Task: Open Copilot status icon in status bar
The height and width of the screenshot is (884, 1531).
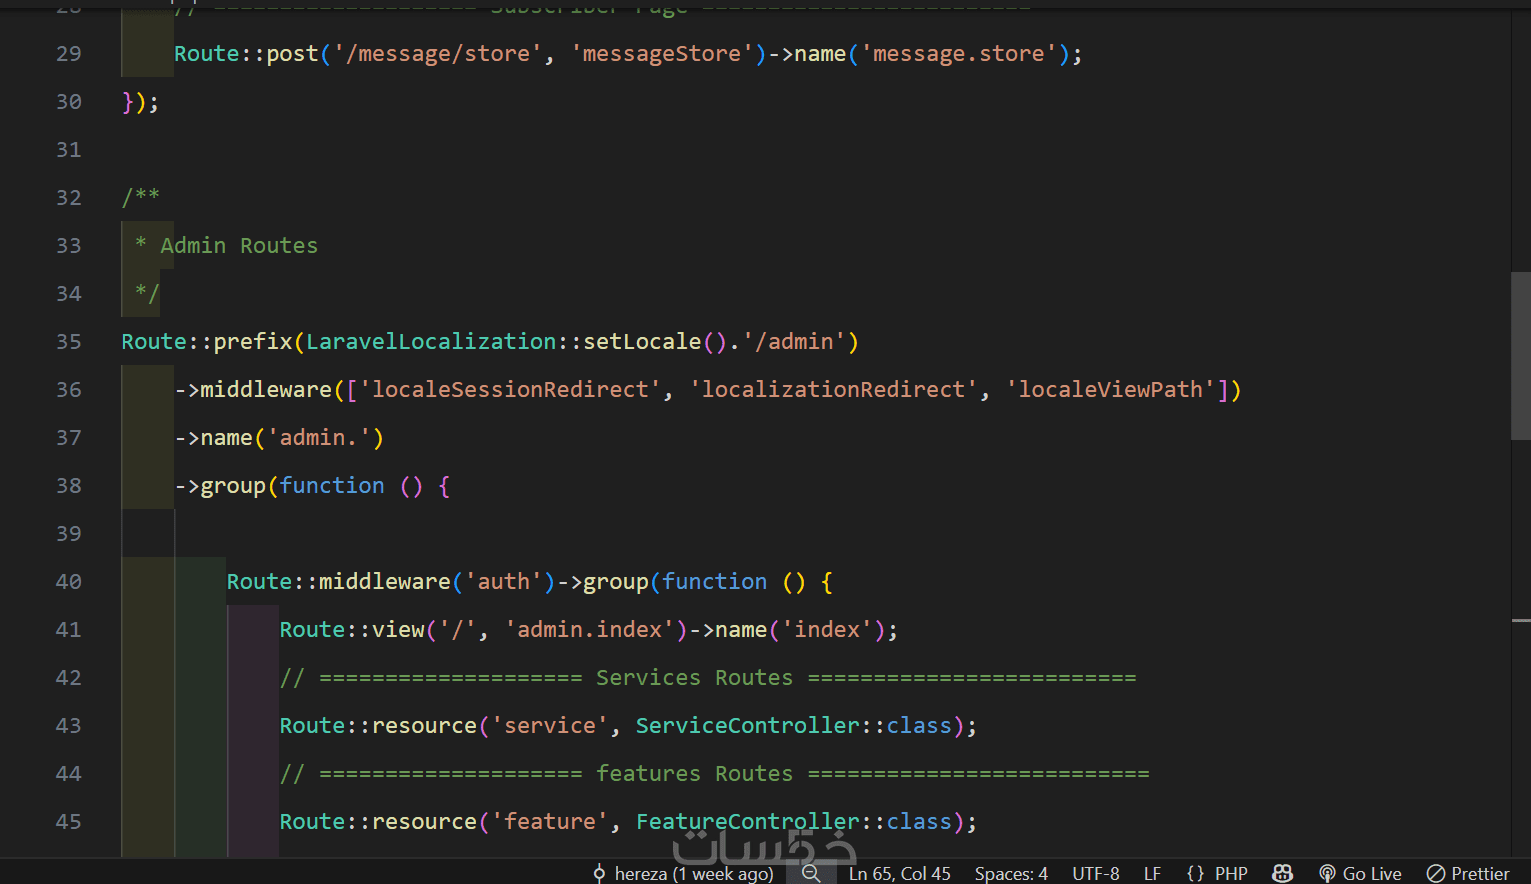Action: tap(1282, 873)
